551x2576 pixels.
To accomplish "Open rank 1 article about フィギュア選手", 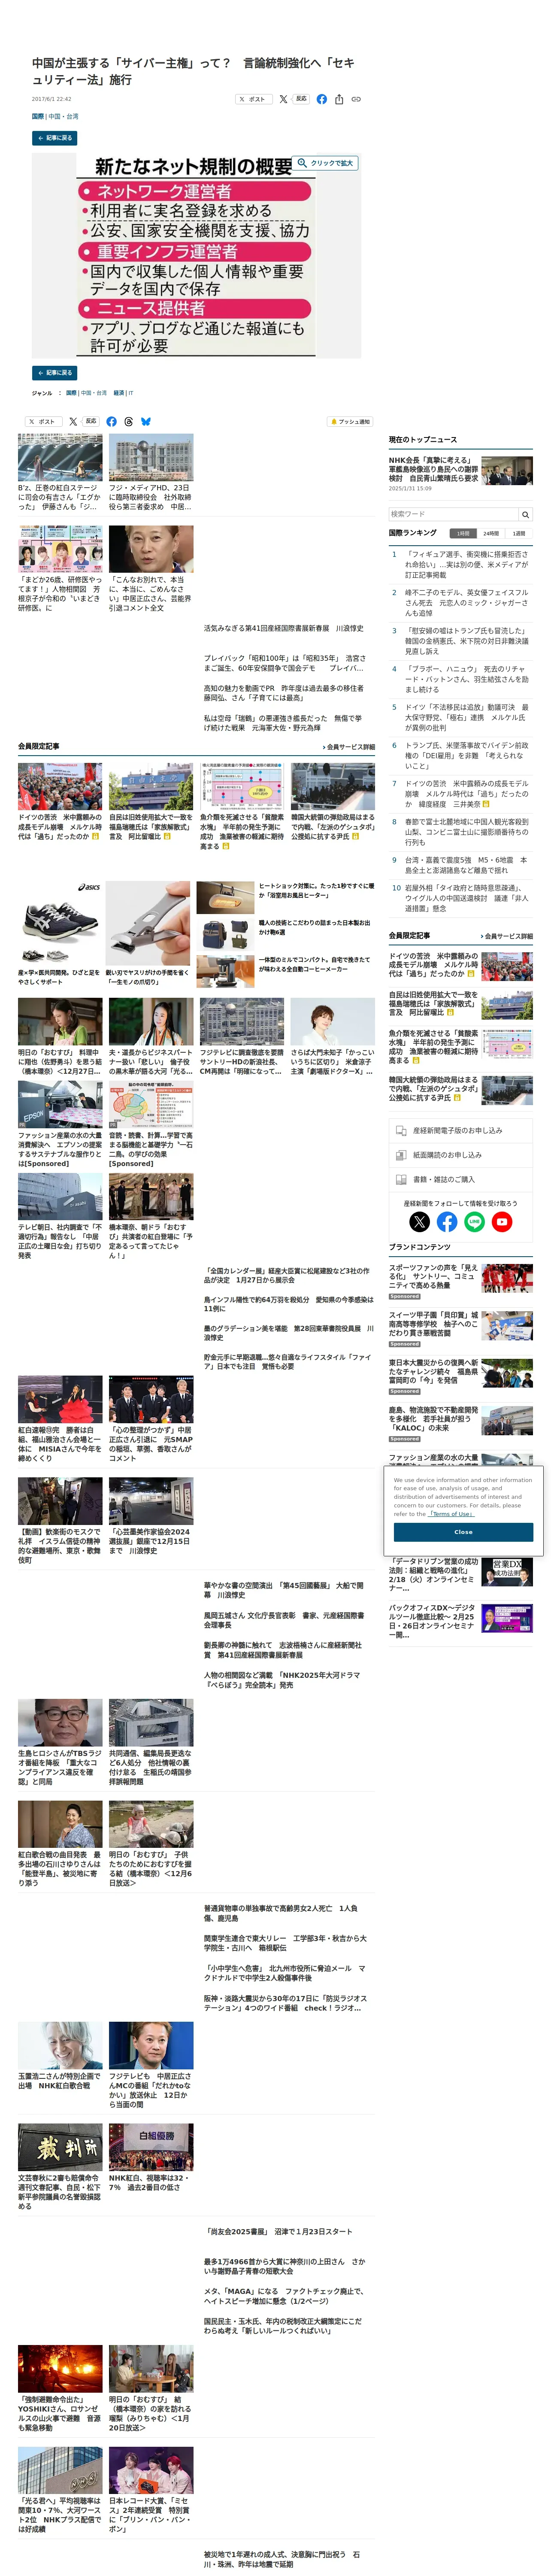I will (466, 564).
